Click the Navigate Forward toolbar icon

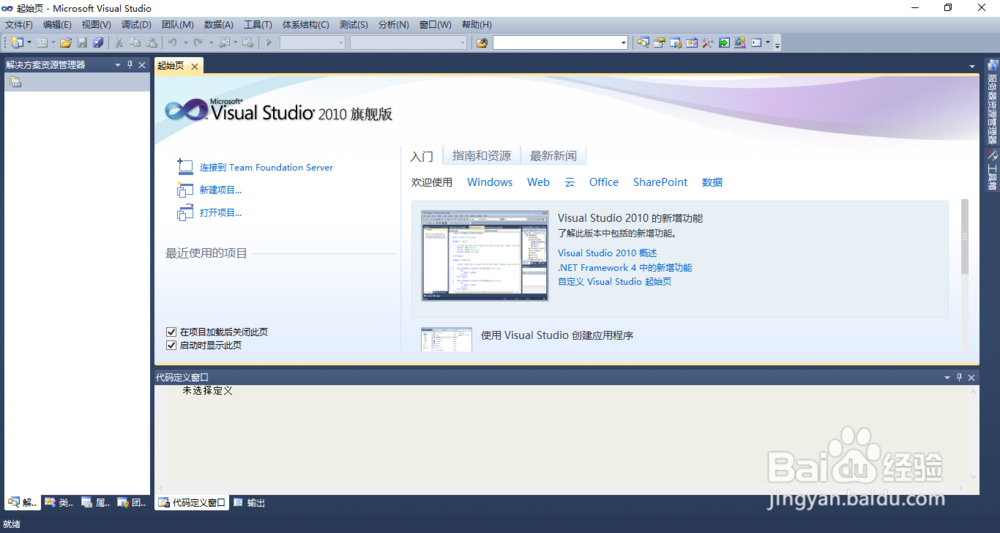point(247,43)
